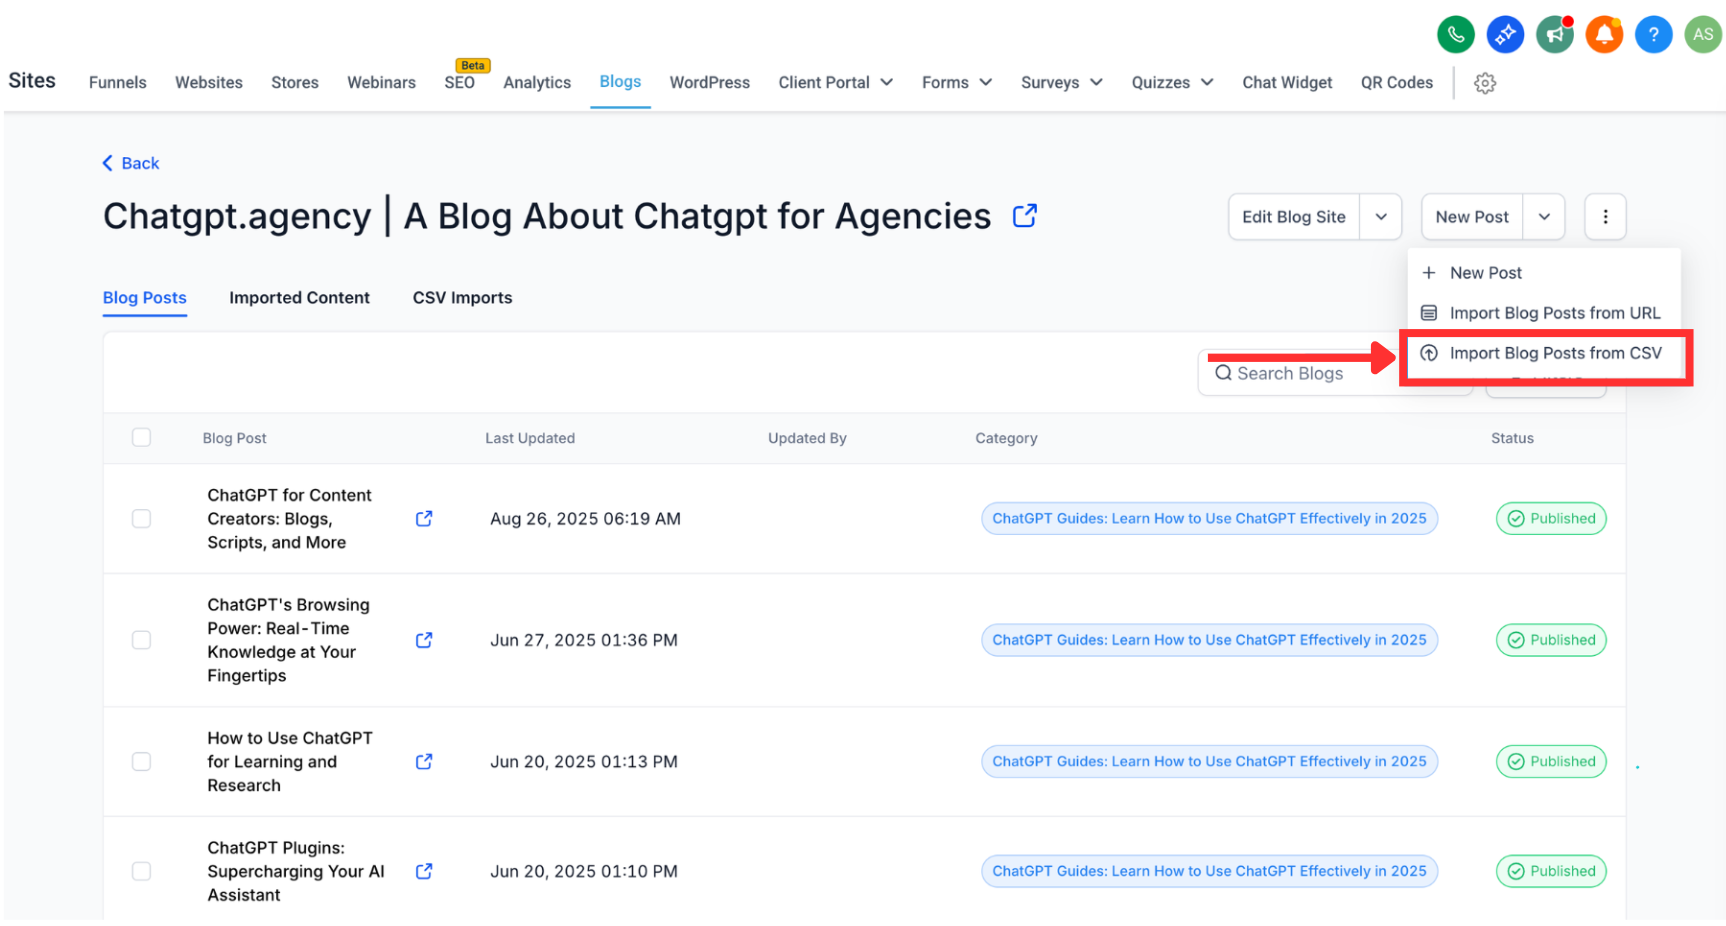
Task: Open post 'ChatGPT for Content Creators: Blogs, Scripts, and More'
Action: [x=289, y=519]
